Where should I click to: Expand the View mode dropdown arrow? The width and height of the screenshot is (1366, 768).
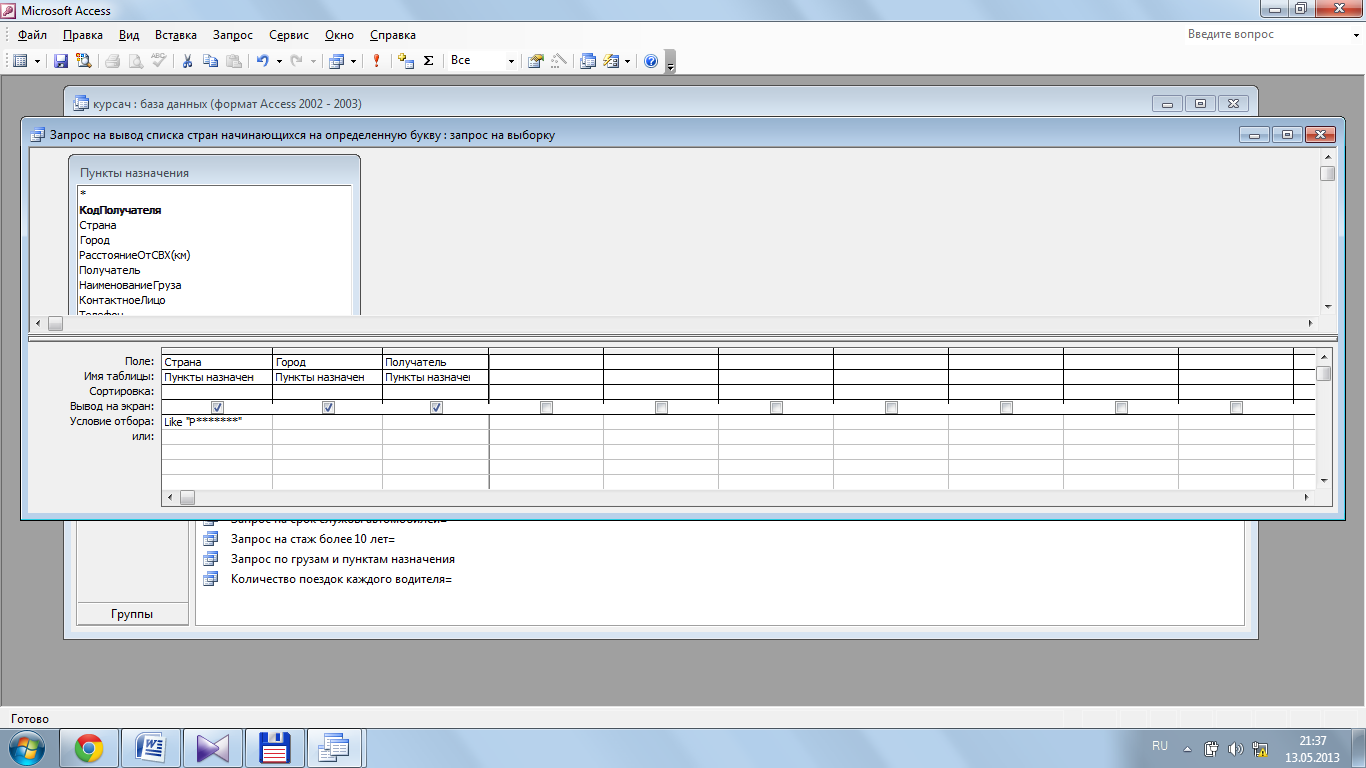(37, 61)
